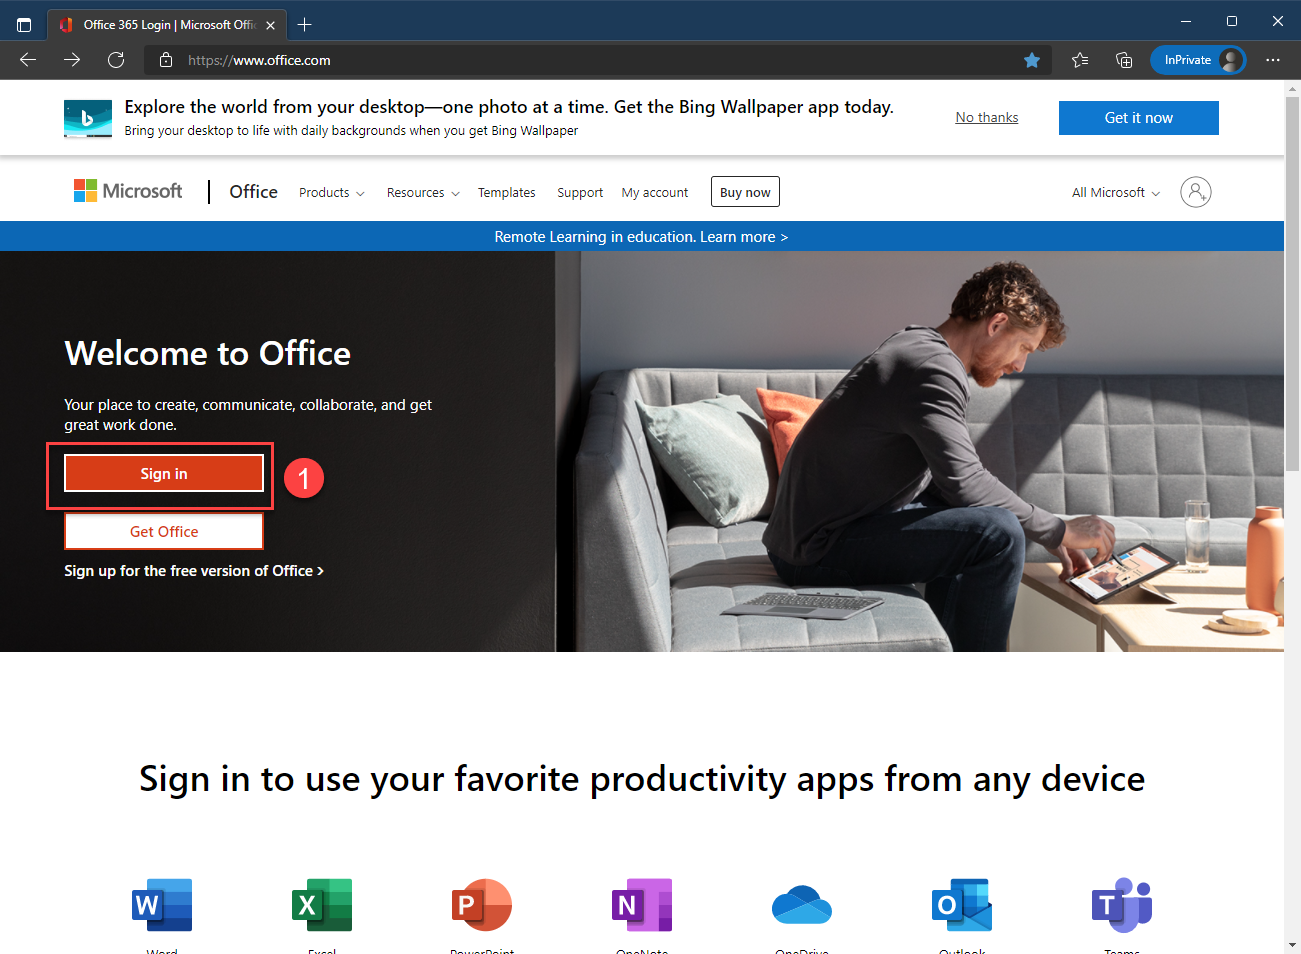This screenshot has width=1301, height=954.
Task: Dismiss the Bing banner with No thanks
Action: [x=986, y=118]
